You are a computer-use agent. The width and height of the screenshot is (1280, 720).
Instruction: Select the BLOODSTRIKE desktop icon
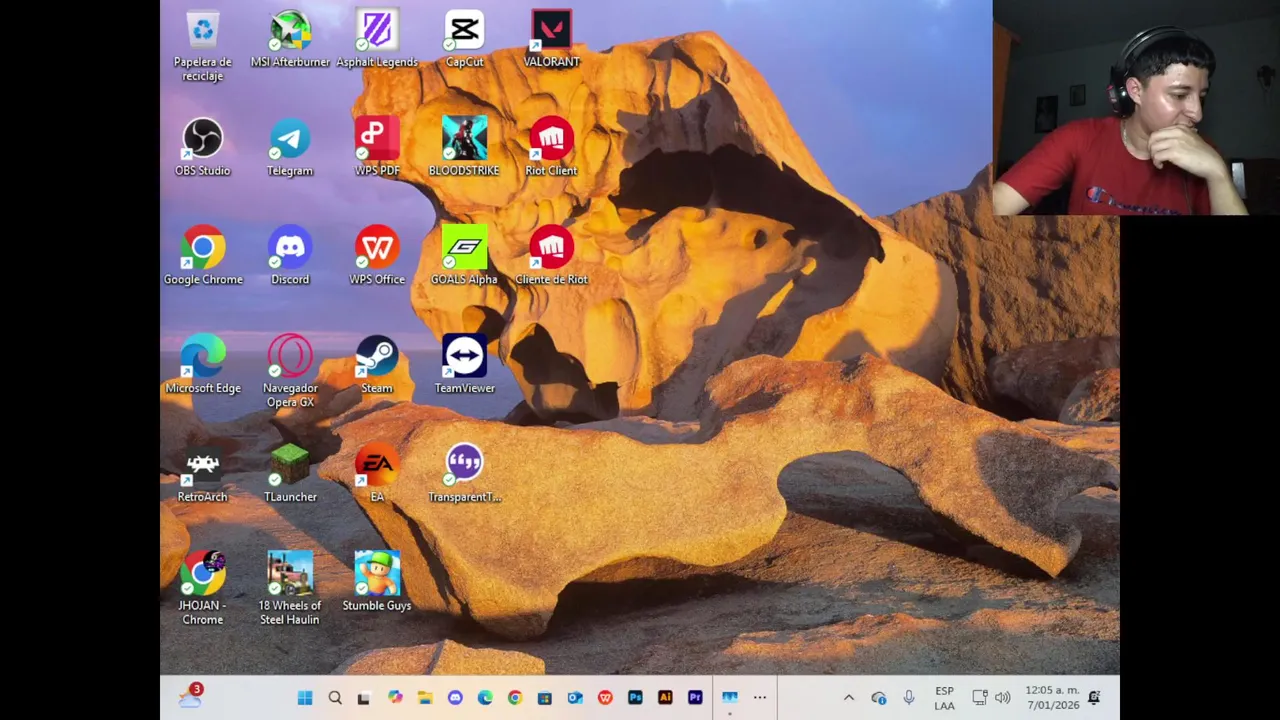(x=464, y=148)
